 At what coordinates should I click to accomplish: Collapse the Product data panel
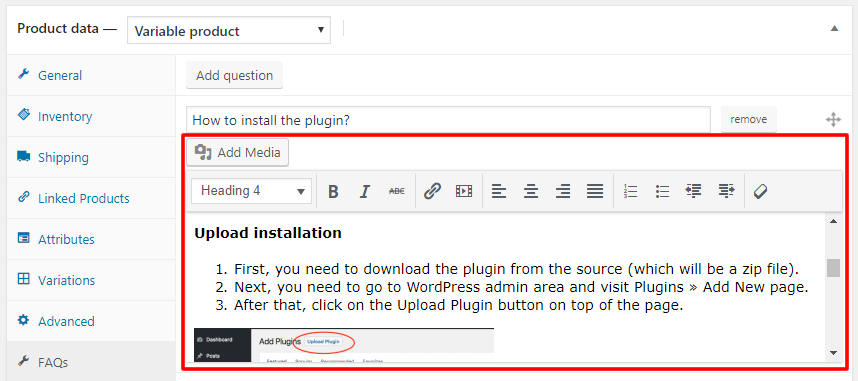834,28
